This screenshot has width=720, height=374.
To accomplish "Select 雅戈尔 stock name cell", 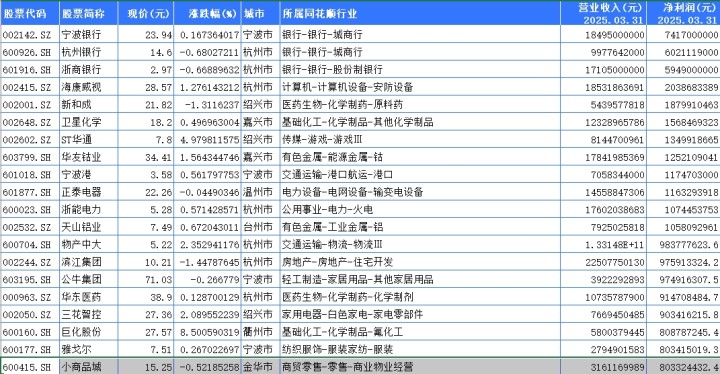I will click(x=89, y=349).
